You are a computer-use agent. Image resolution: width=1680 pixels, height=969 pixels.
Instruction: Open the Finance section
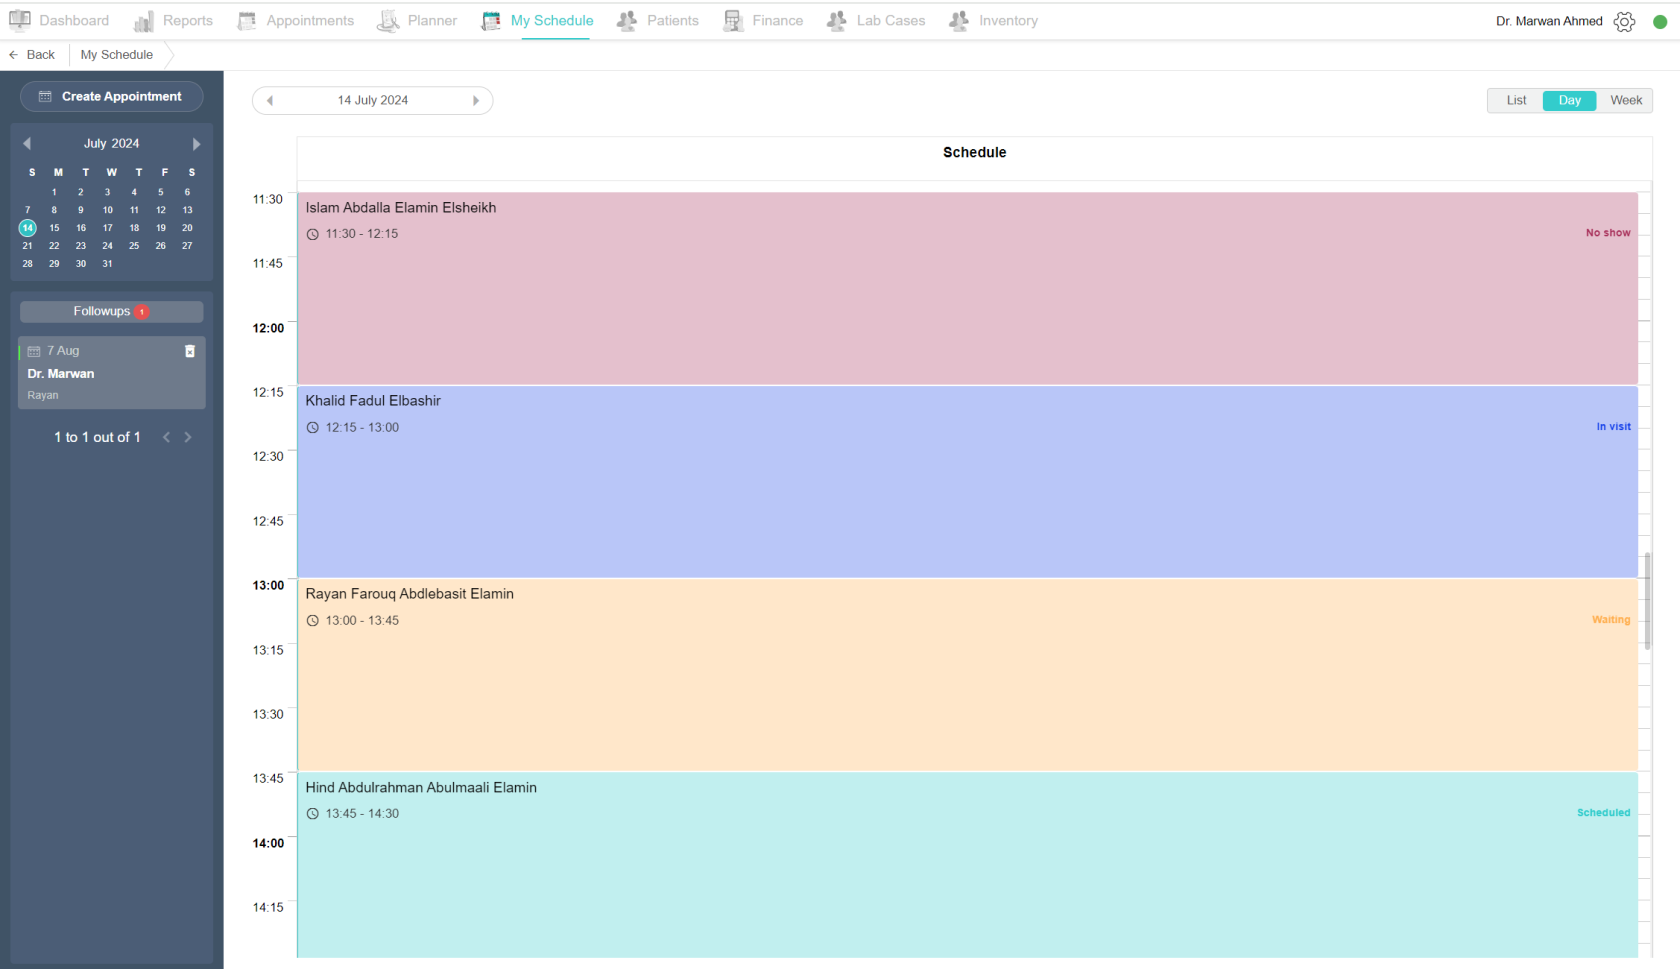[x=776, y=20]
